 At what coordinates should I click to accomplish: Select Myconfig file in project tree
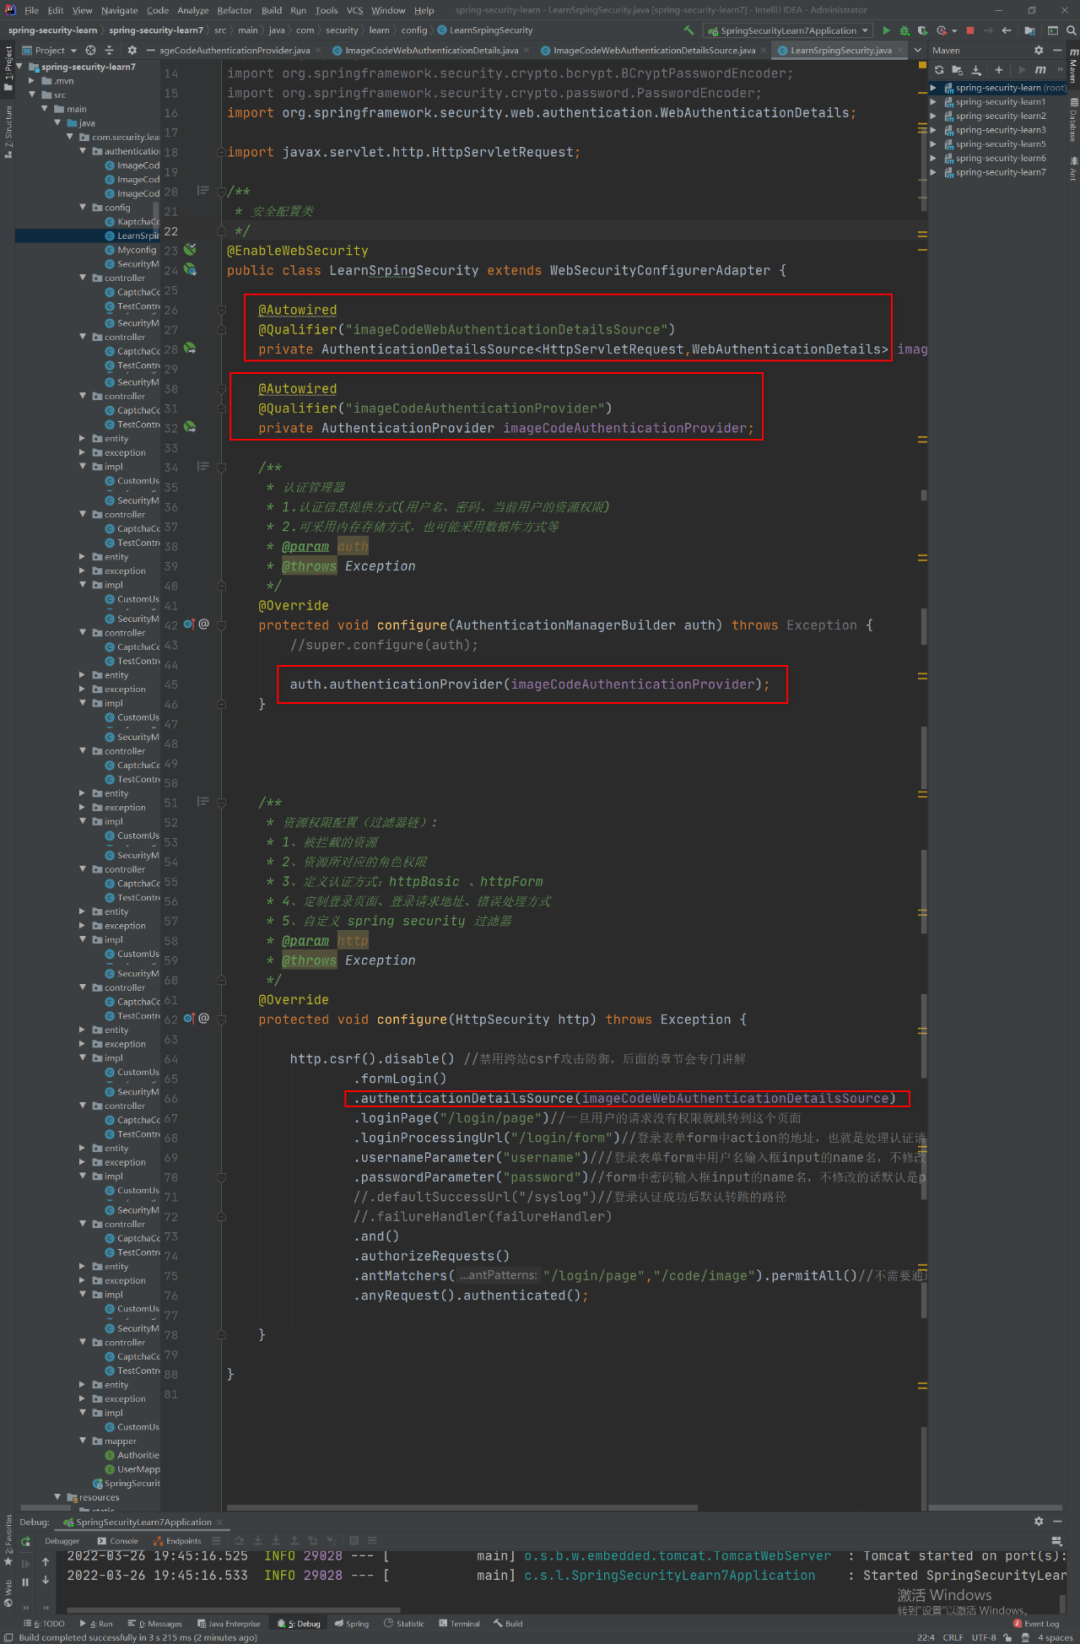click(x=131, y=250)
